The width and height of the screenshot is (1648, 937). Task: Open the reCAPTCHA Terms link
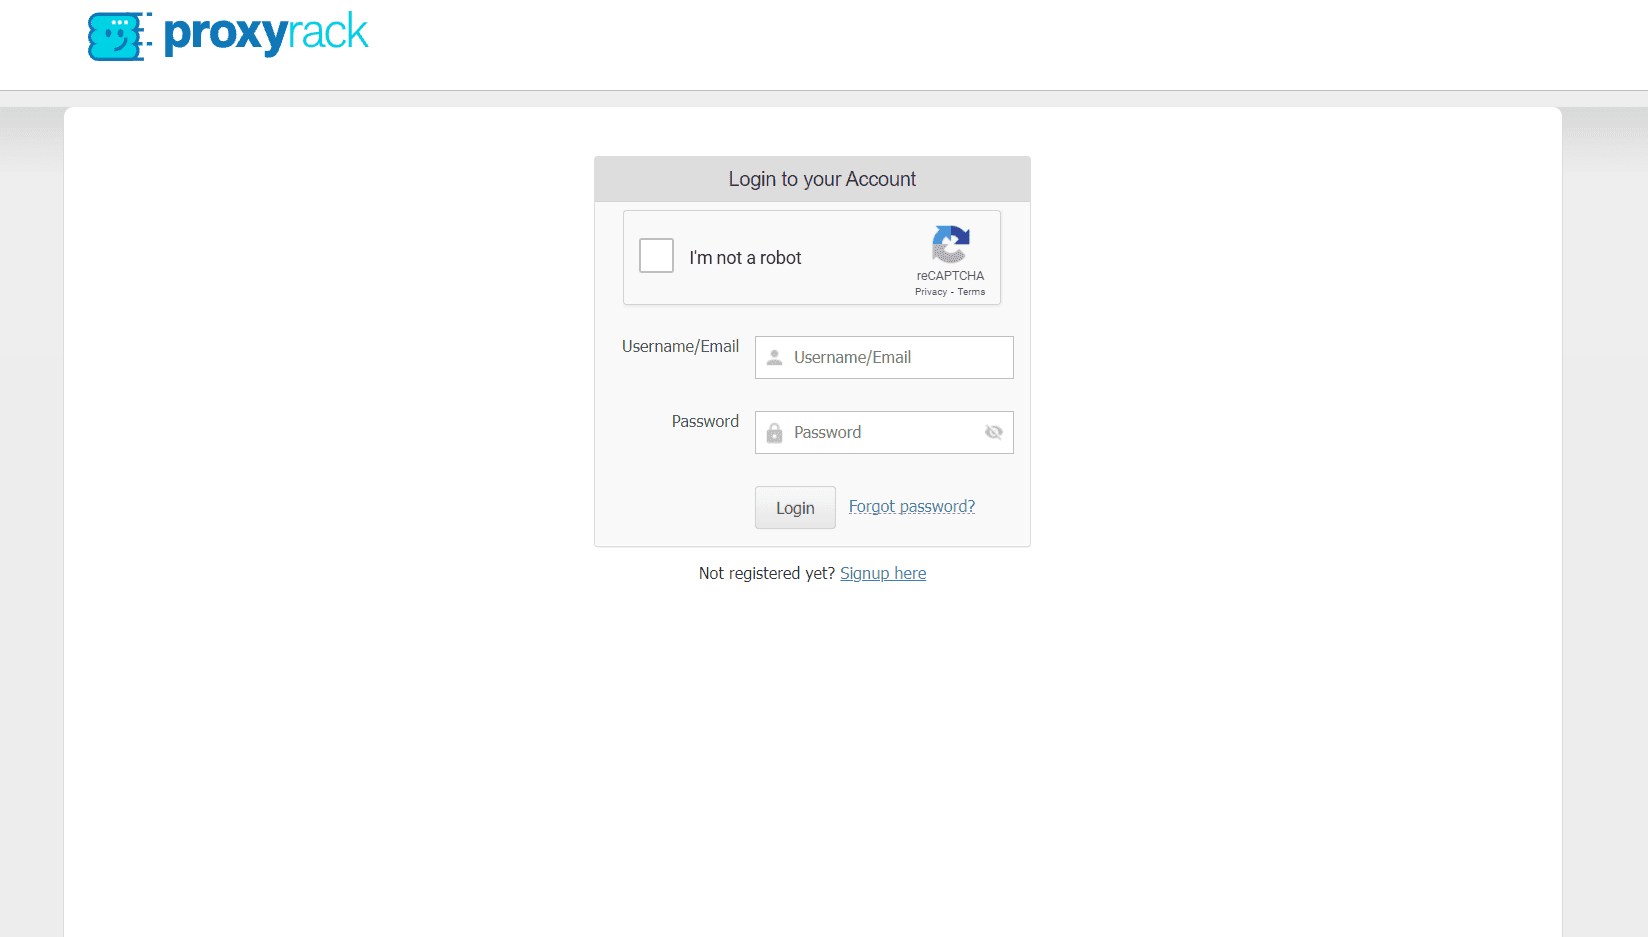pyautogui.click(x=971, y=292)
